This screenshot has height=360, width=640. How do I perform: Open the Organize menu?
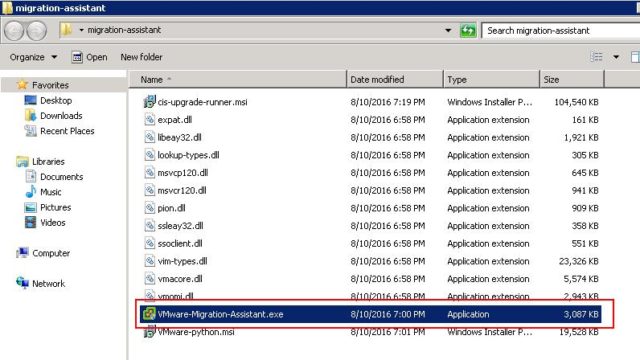point(33,57)
